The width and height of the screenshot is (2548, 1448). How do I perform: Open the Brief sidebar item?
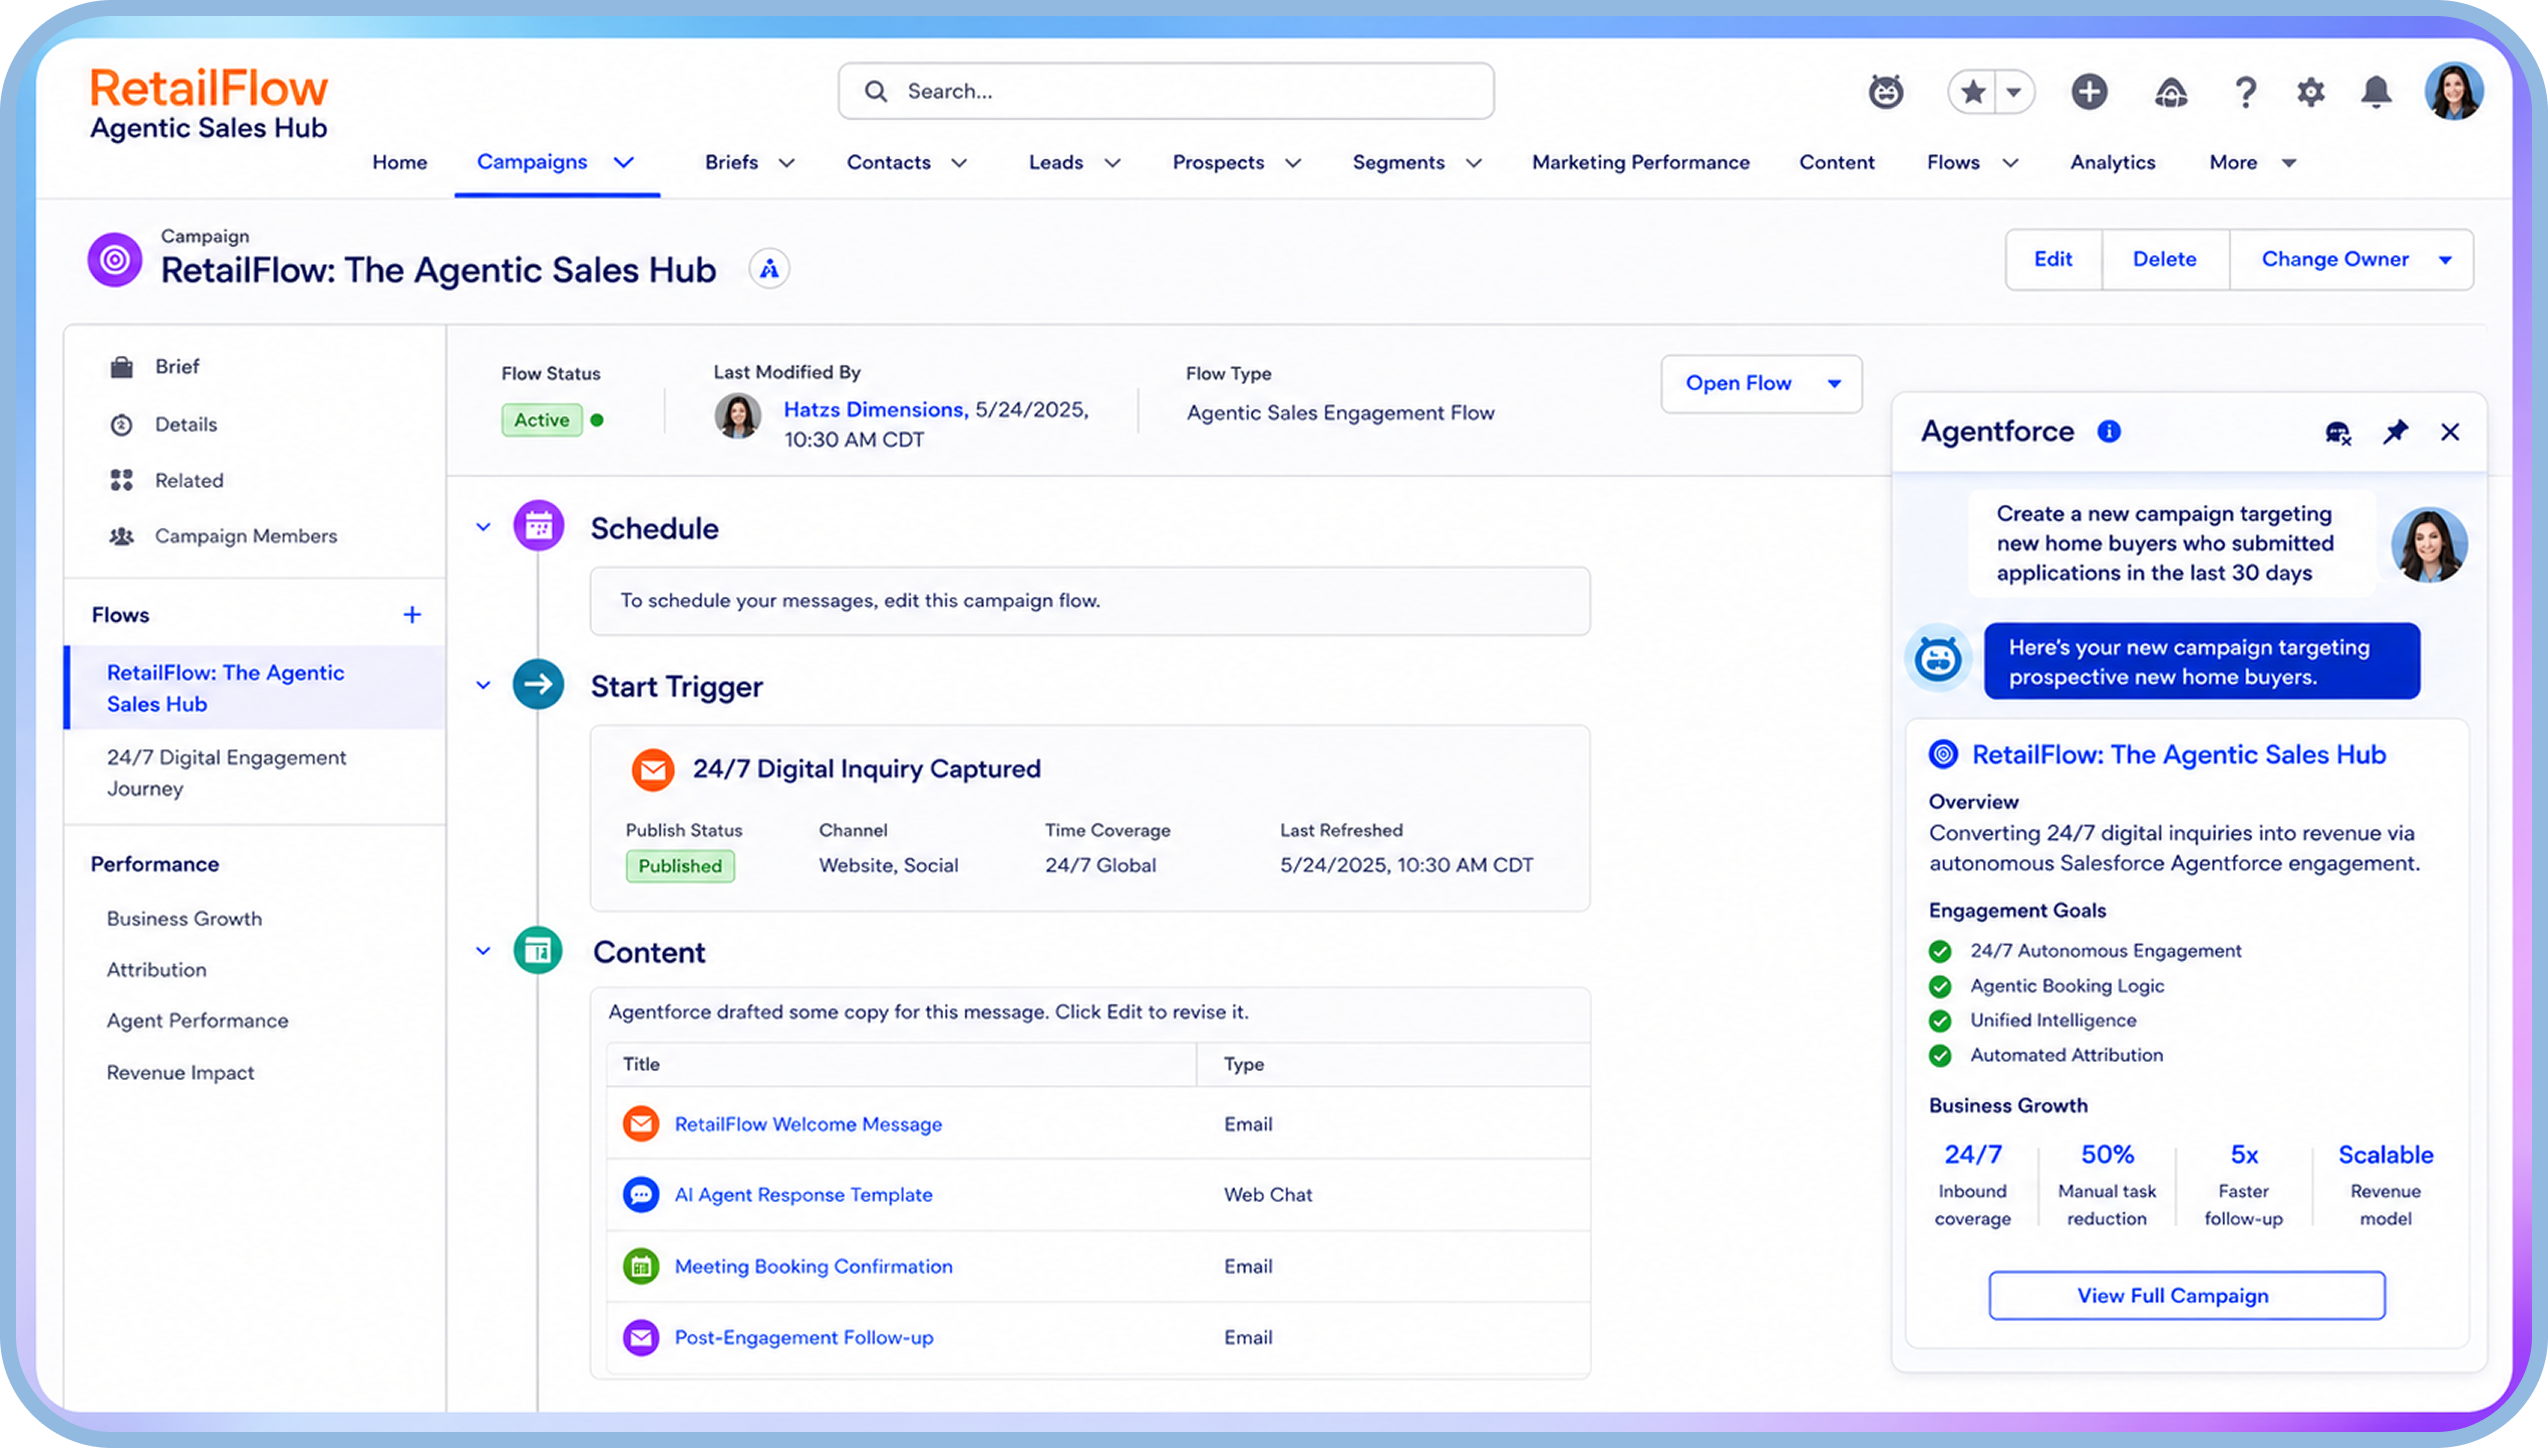[x=177, y=367]
